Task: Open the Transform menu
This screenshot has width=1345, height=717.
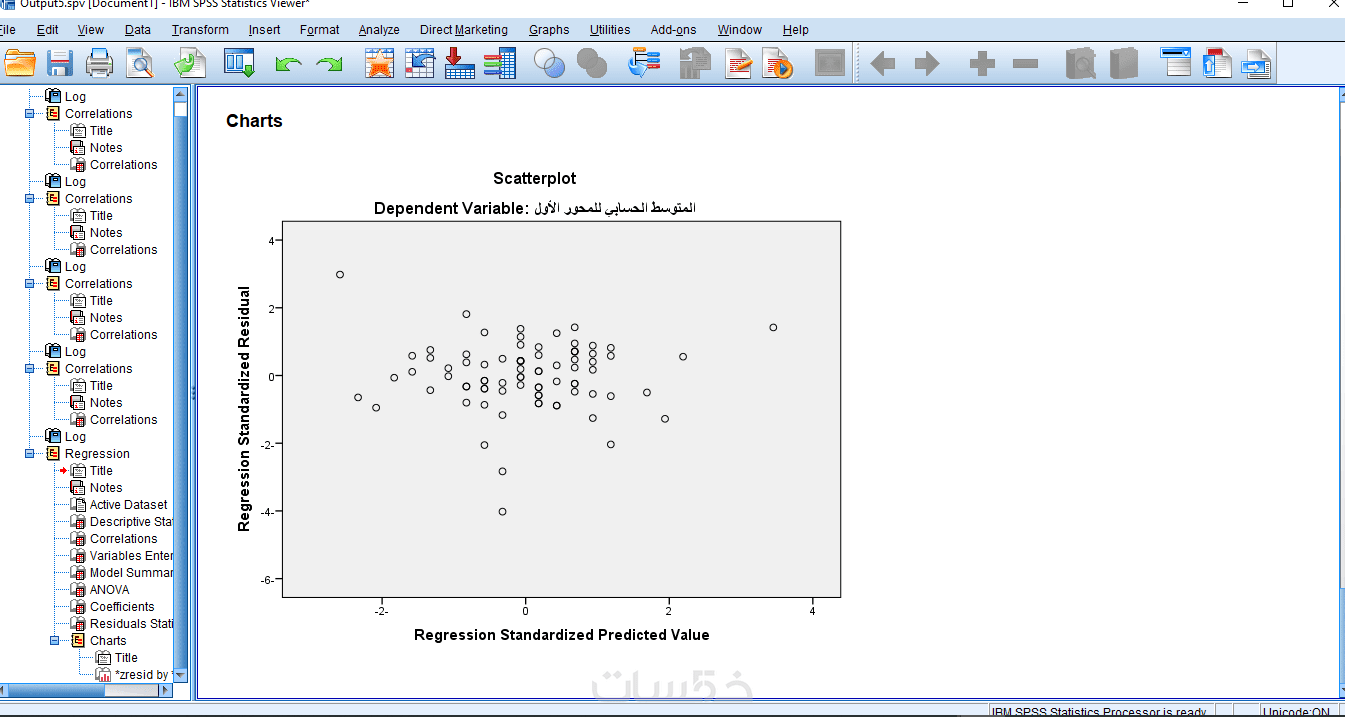Action: (200, 30)
